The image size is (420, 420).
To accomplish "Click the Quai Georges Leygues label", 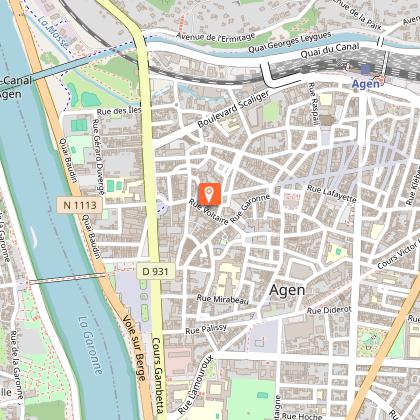I will 290,42.
